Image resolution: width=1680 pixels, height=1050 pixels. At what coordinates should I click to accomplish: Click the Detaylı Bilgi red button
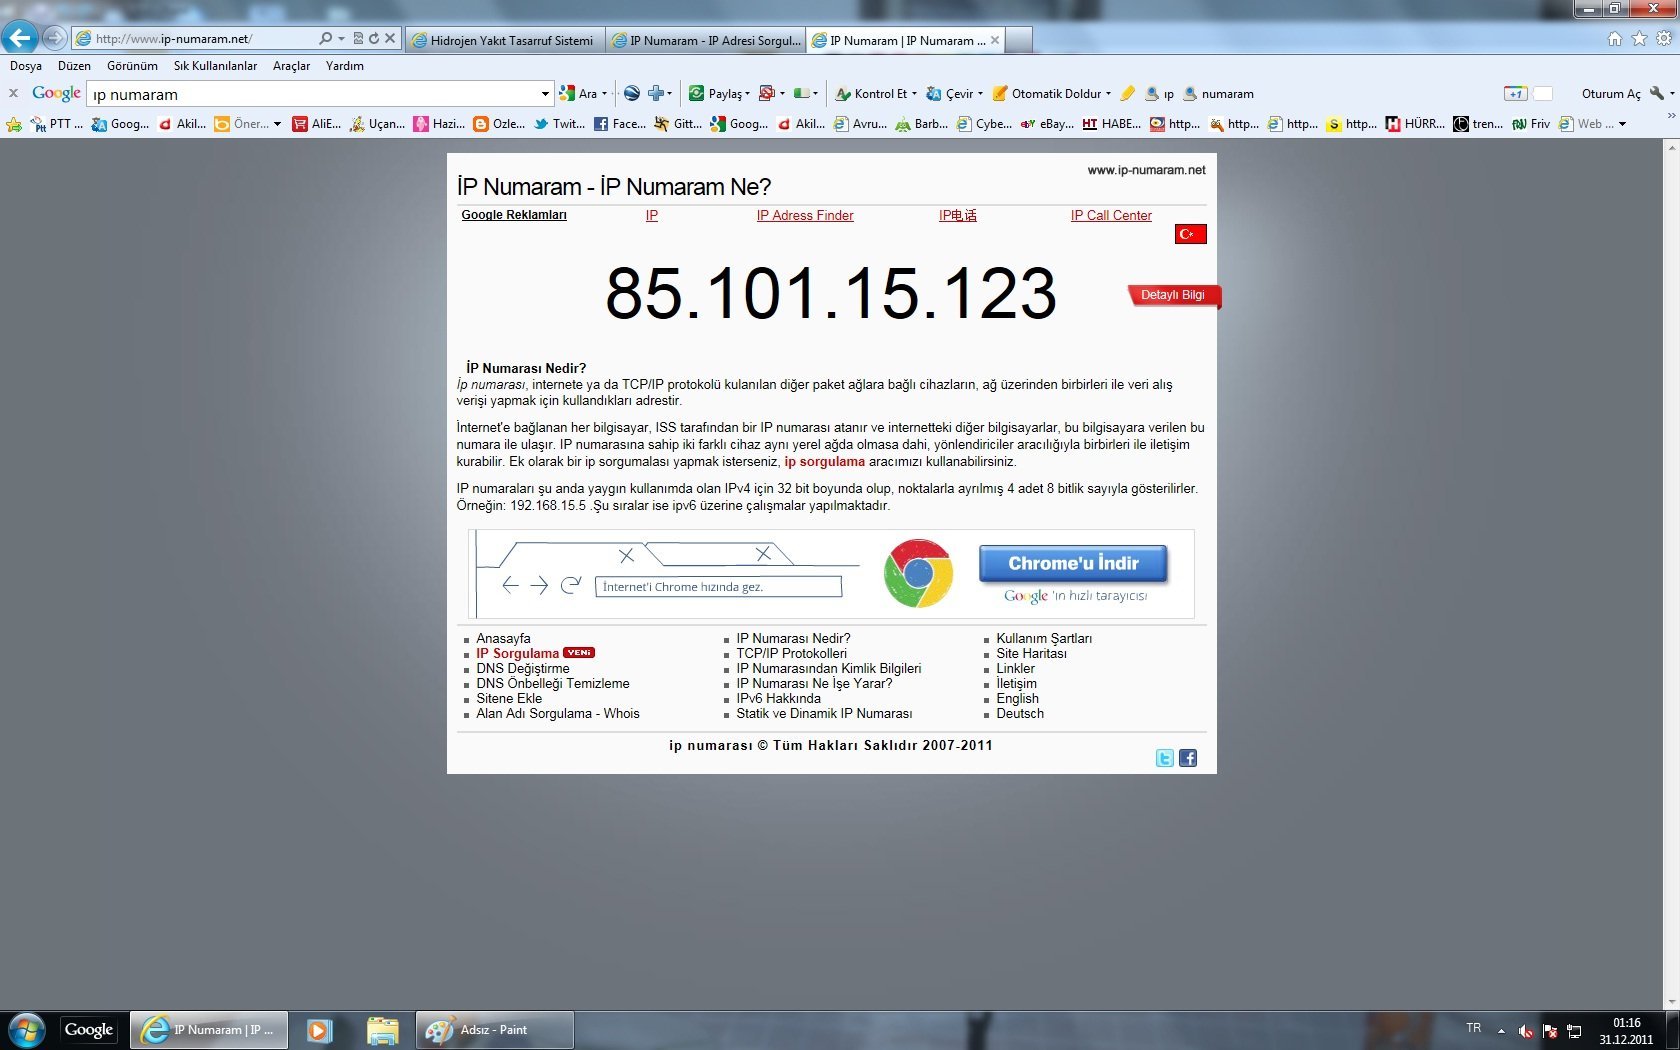[x=1173, y=295]
